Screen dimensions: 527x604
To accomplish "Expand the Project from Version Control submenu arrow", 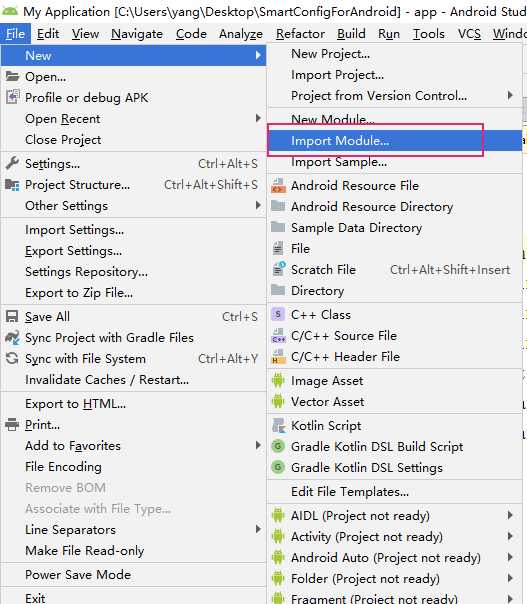I will 510,95.
